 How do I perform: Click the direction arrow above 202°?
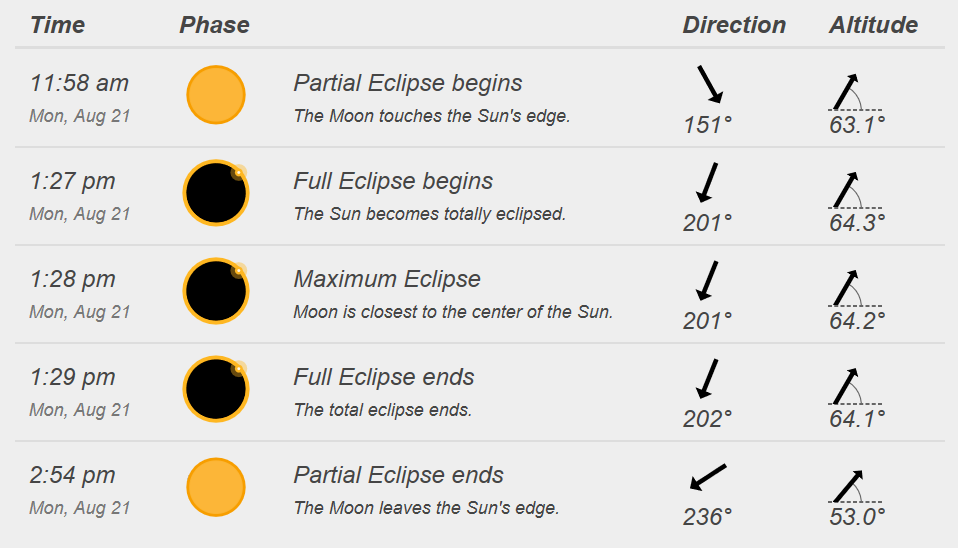tap(708, 379)
